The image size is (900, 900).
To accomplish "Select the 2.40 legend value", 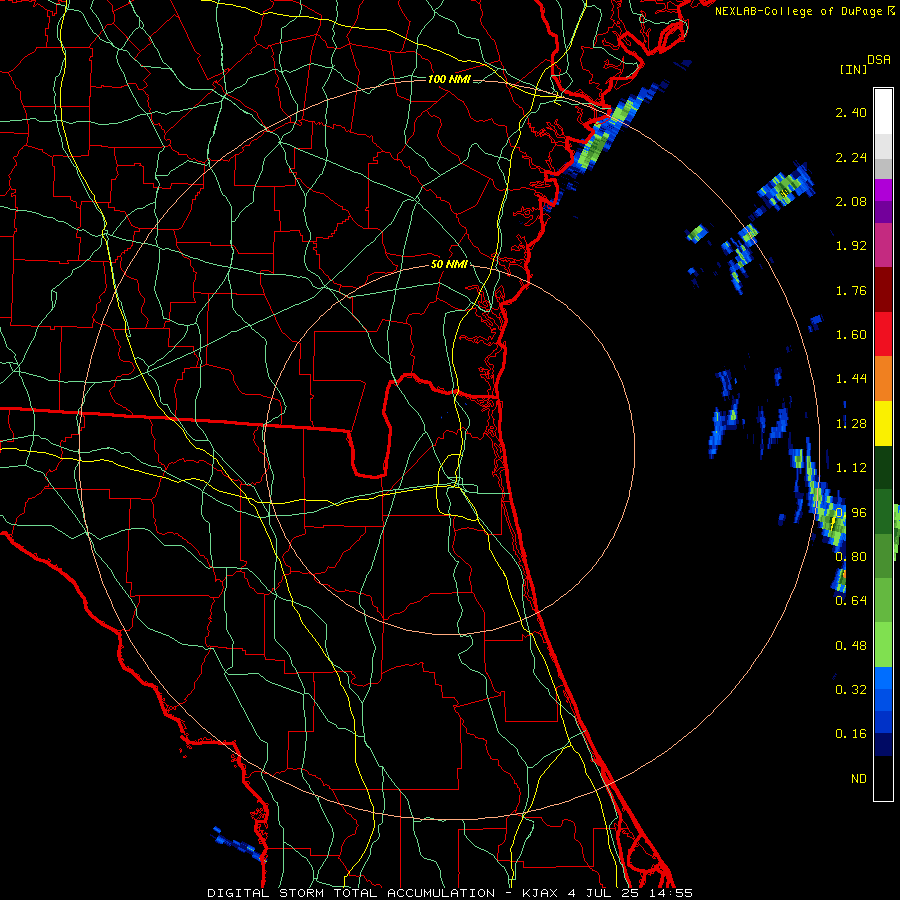I will (x=851, y=112).
